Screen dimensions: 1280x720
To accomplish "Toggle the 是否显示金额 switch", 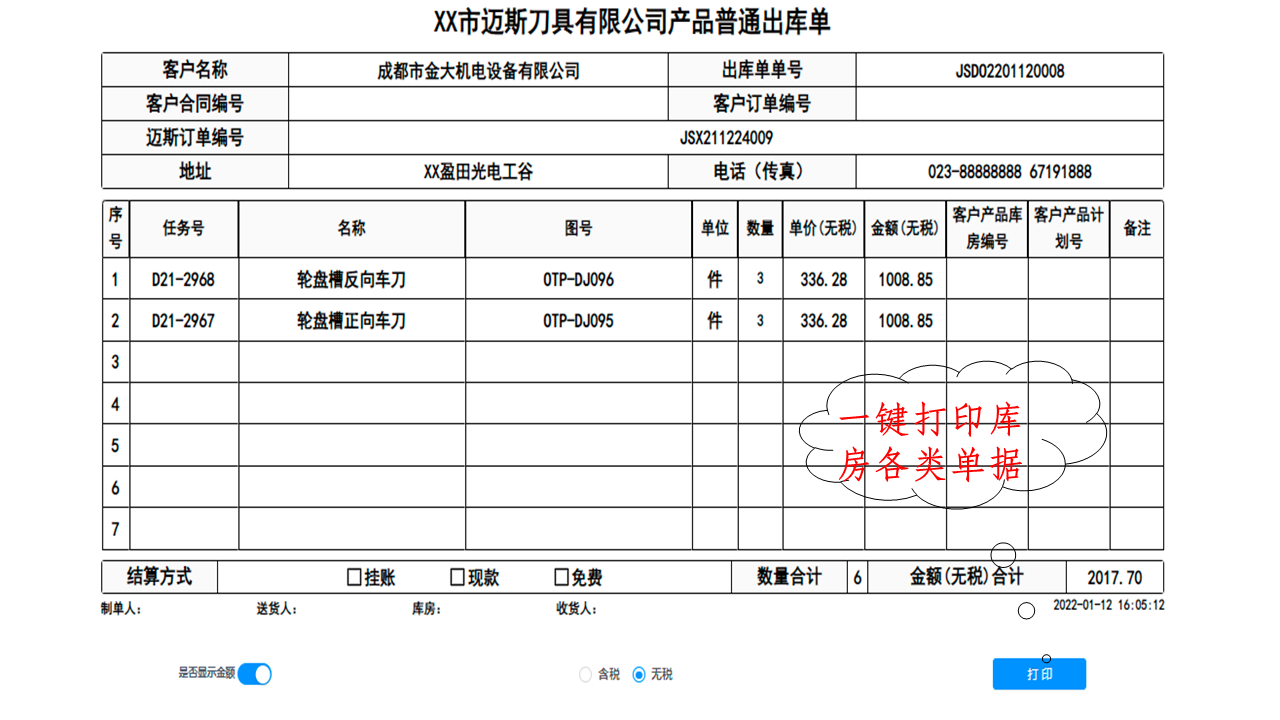I will pyautogui.click(x=254, y=674).
